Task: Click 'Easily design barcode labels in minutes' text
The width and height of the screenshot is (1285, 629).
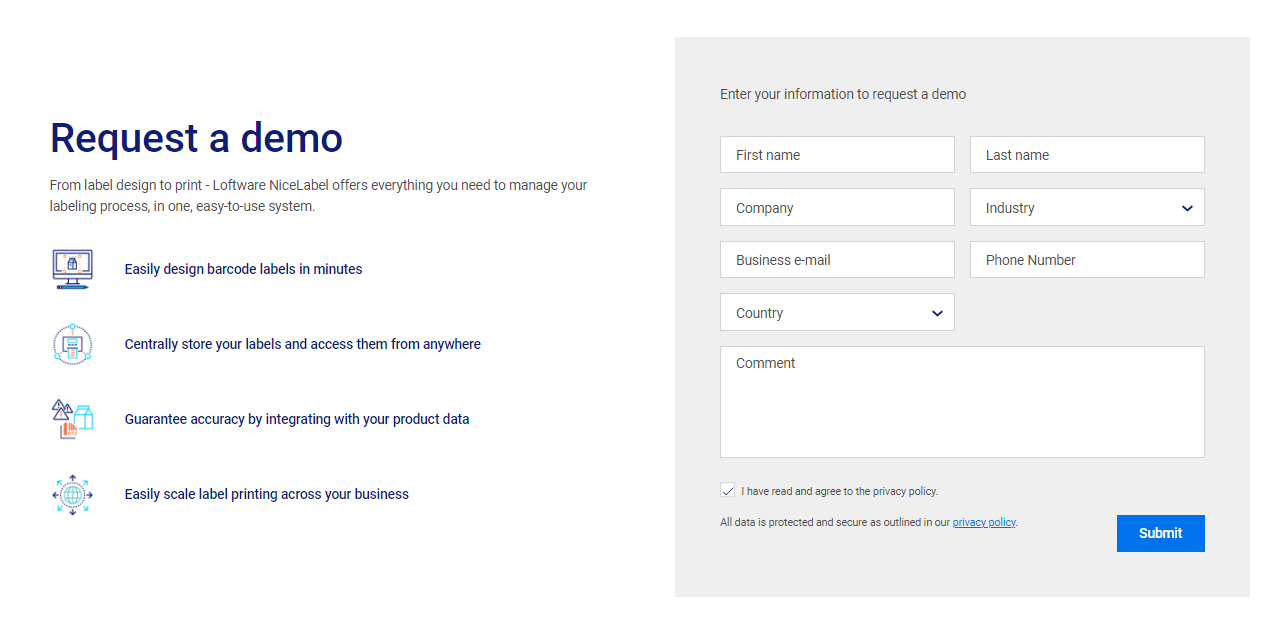Action: [243, 269]
